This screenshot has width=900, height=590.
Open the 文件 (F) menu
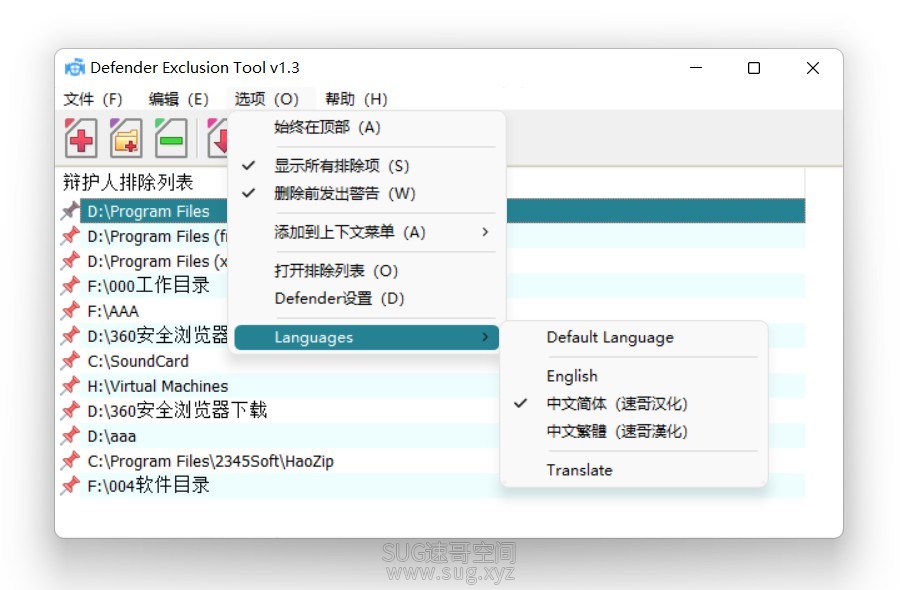[x=93, y=99]
